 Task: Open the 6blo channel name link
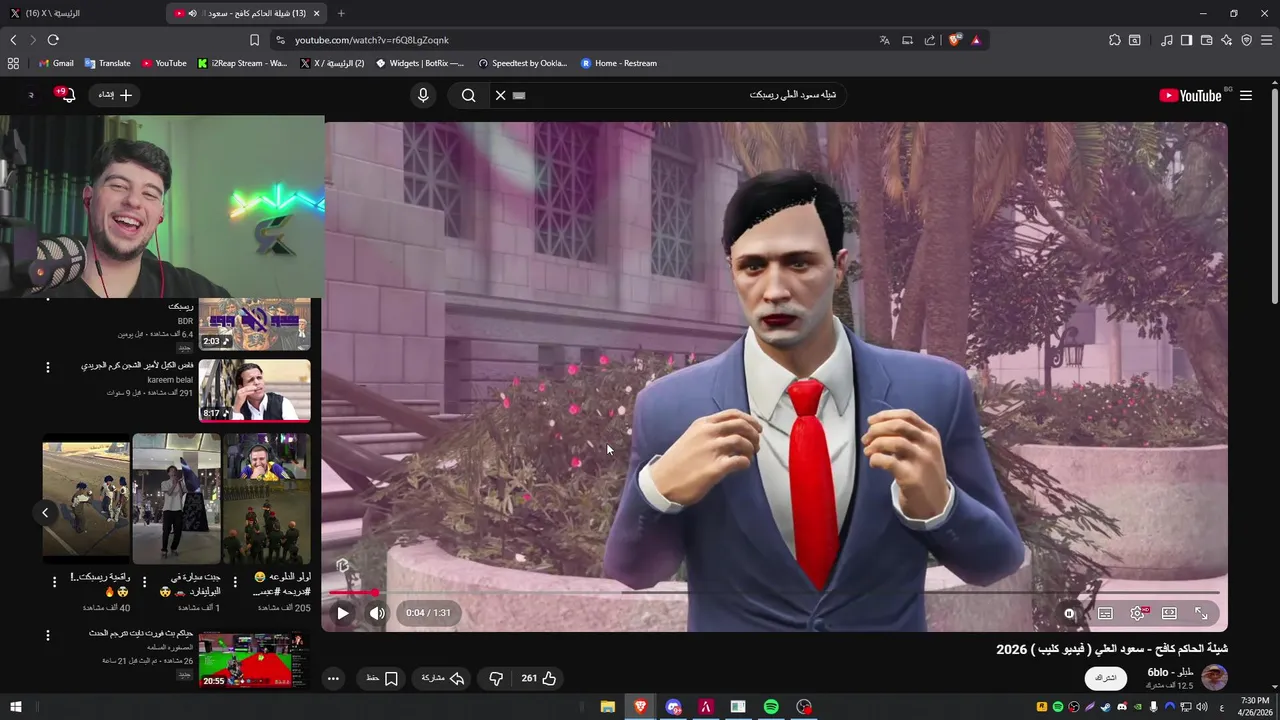coord(1170,672)
